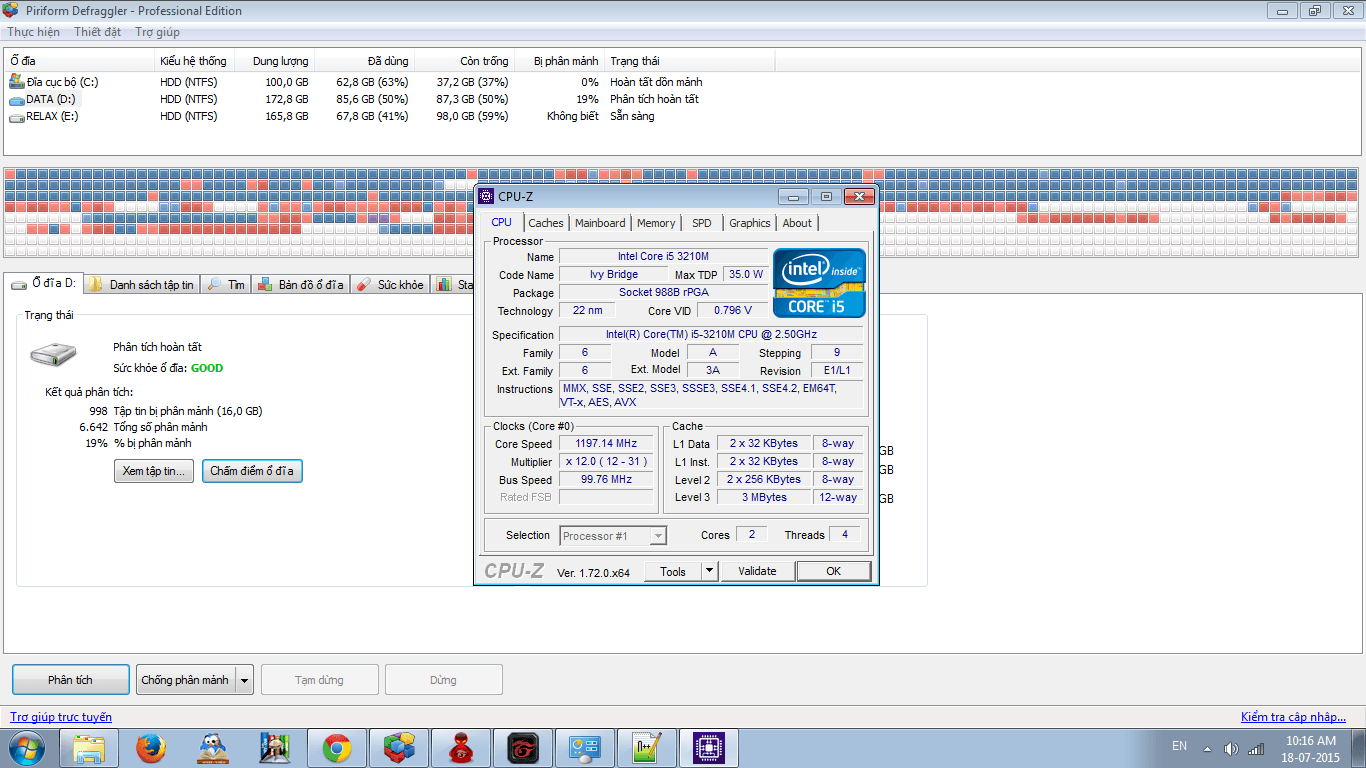Viewport: 1366px width, 768px height.
Task: Click the volume speaker tray icon
Action: 1230,749
